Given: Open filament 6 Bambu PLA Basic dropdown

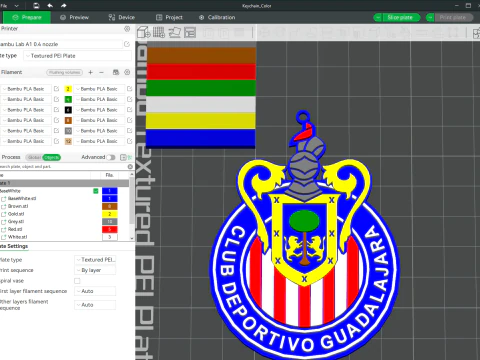Looking at the screenshot, I should (100, 110).
